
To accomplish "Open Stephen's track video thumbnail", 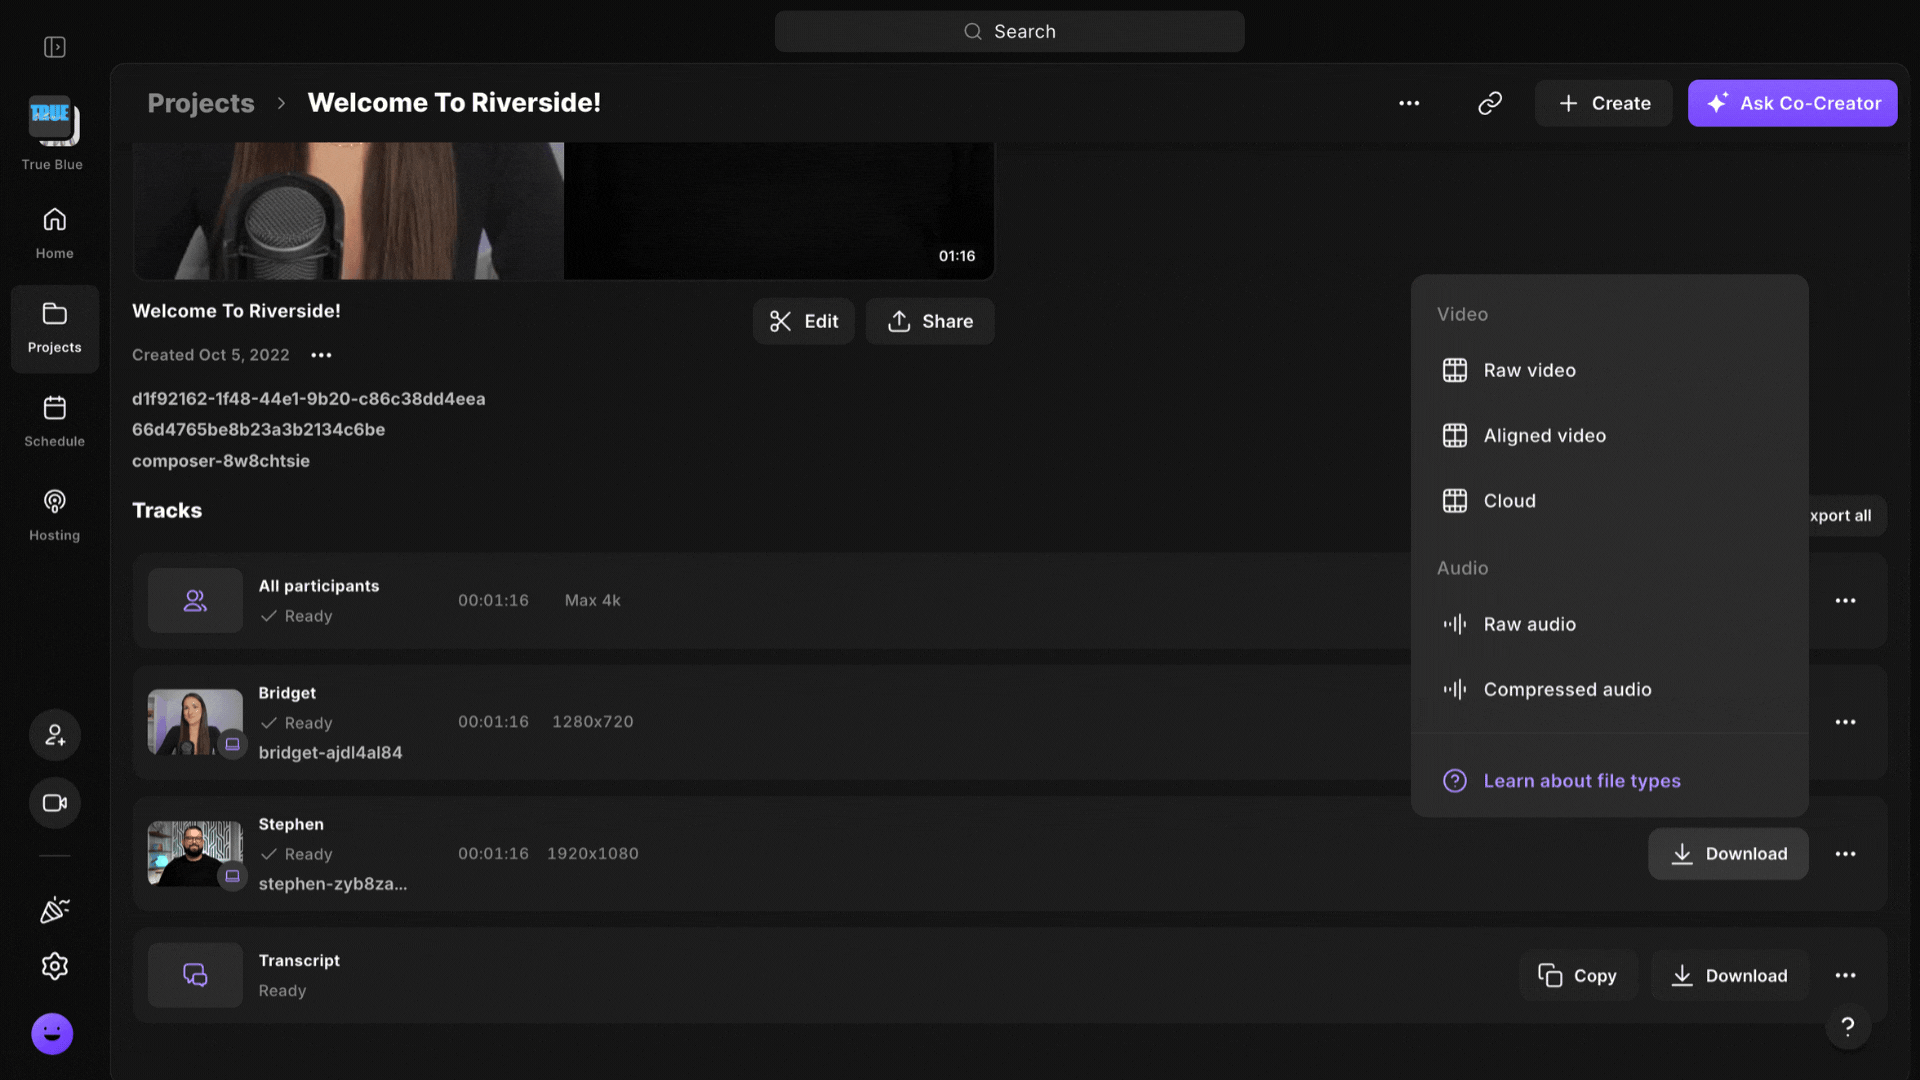I will tap(195, 853).
